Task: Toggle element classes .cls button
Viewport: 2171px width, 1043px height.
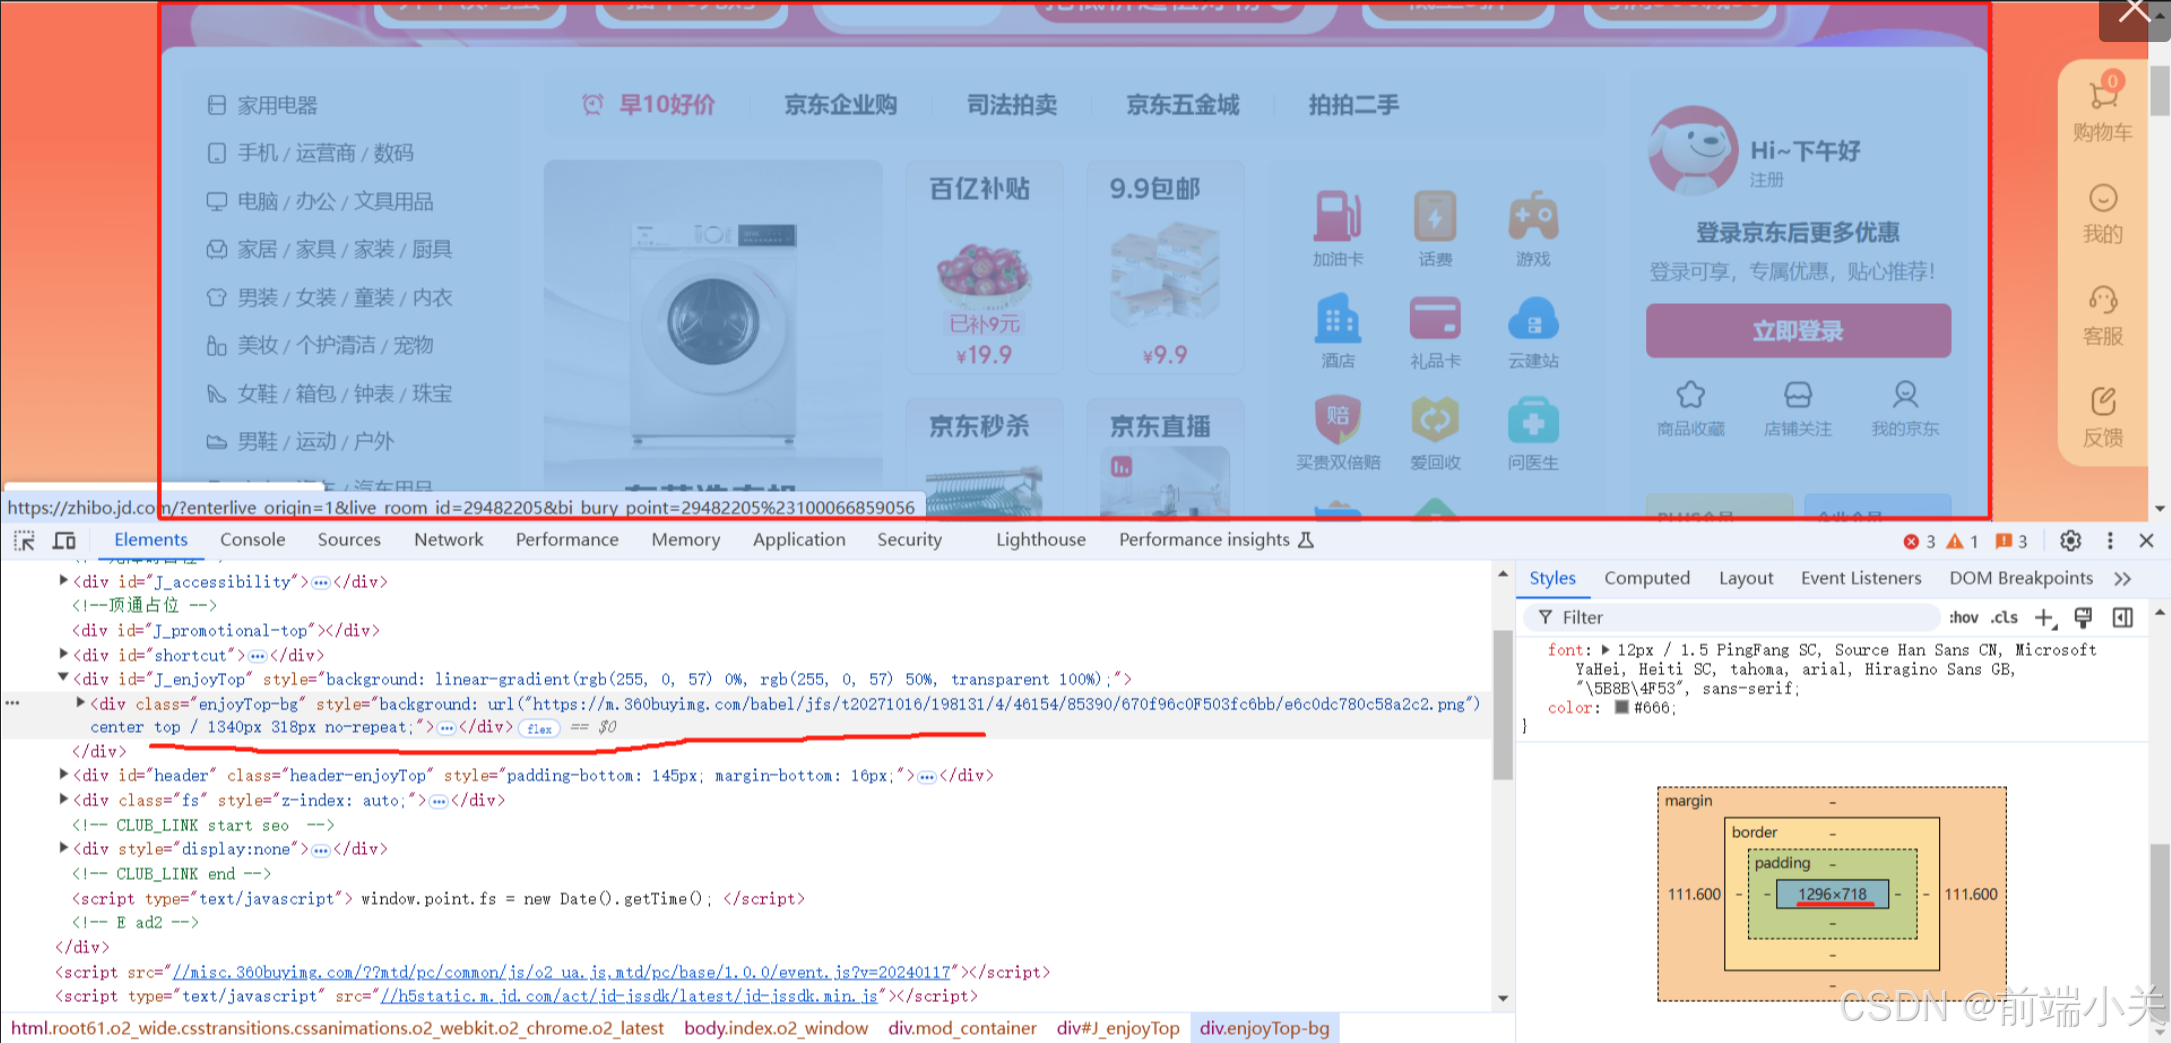Action: pyautogui.click(x=2003, y=618)
